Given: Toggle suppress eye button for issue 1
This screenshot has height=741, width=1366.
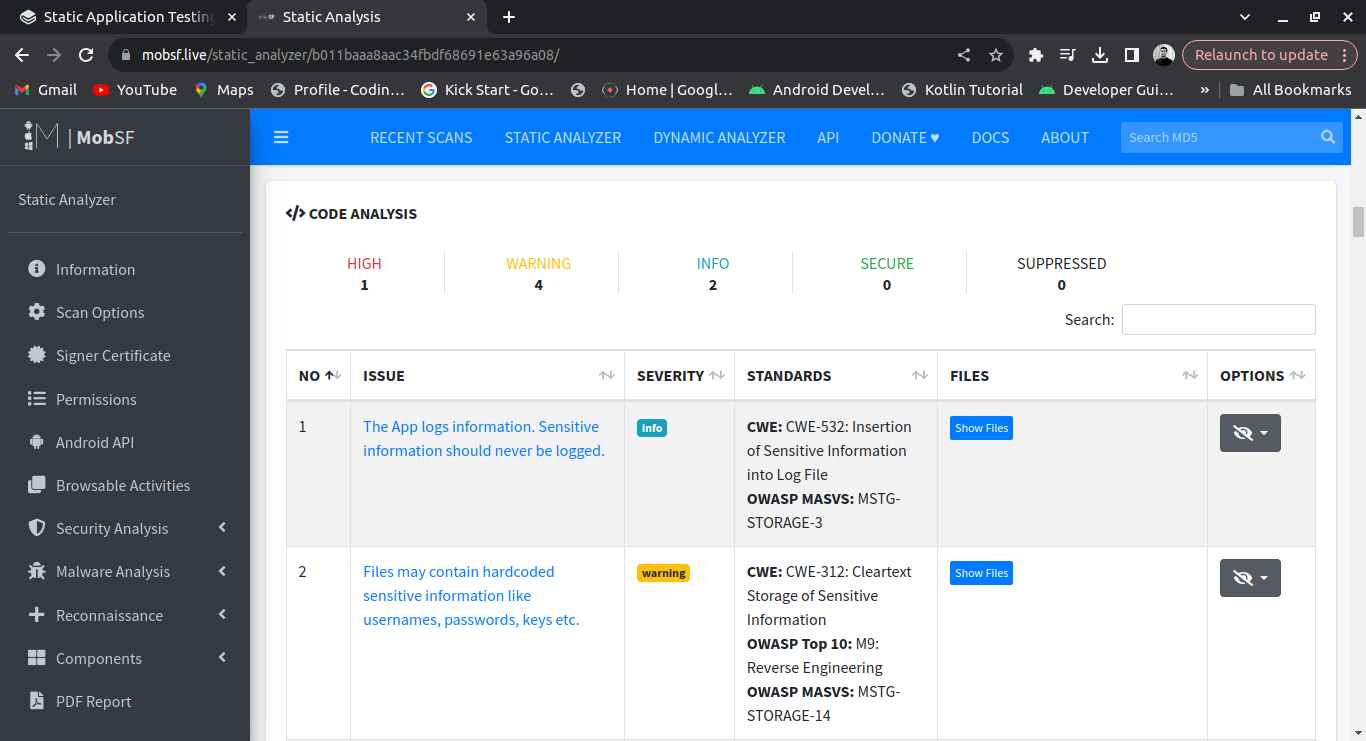Looking at the screenshot, I should [1249, 433].
